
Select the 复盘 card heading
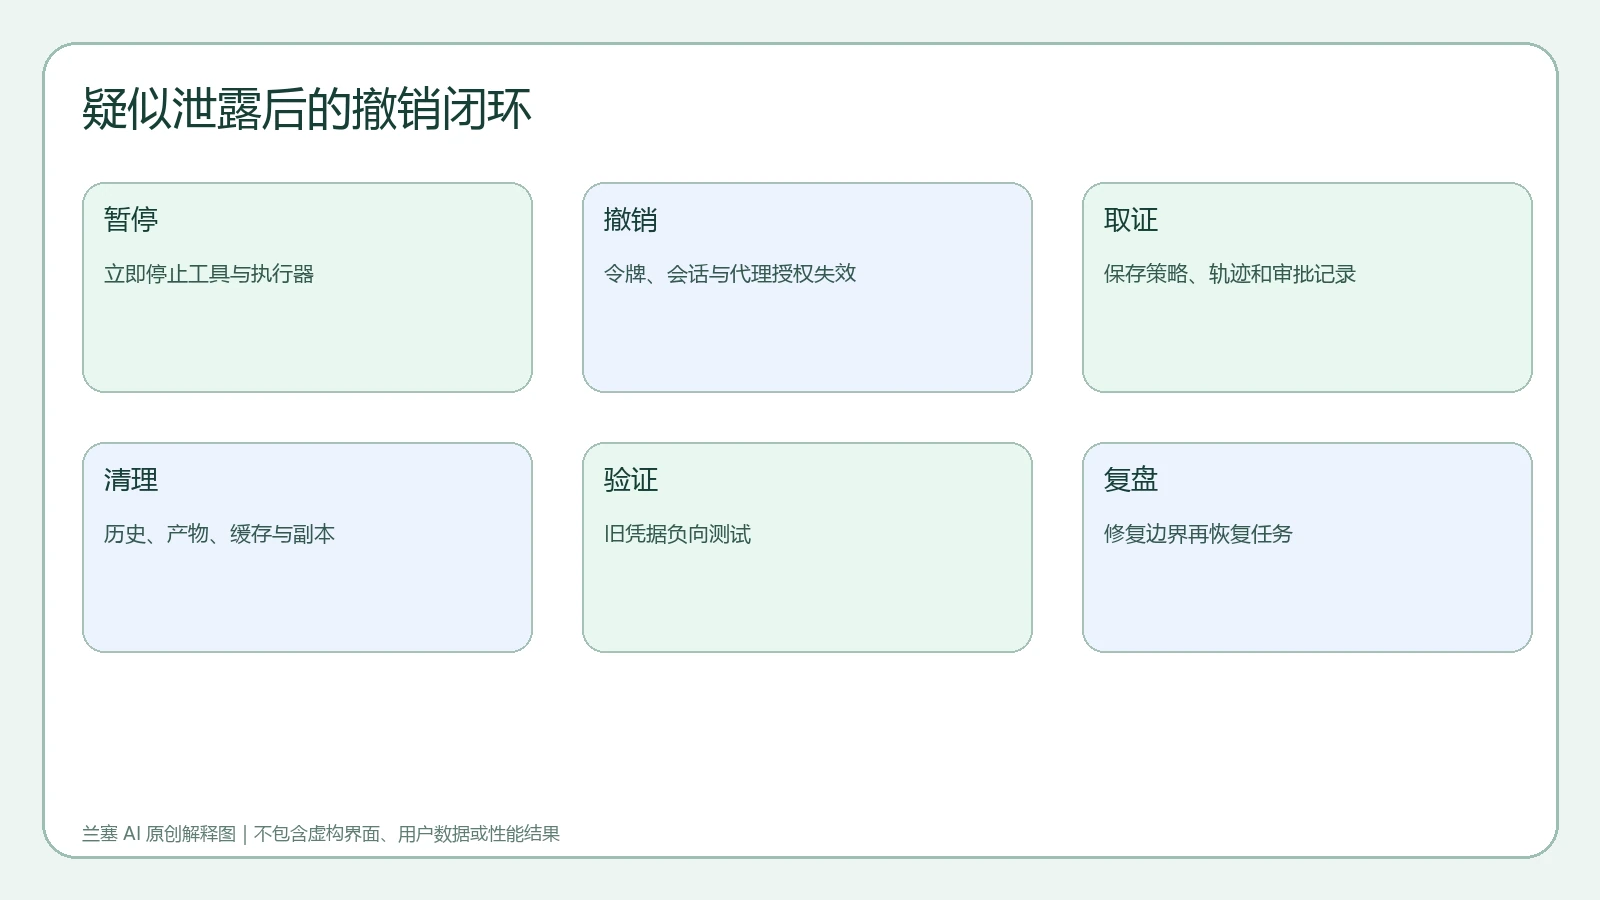coord(1131,480)
